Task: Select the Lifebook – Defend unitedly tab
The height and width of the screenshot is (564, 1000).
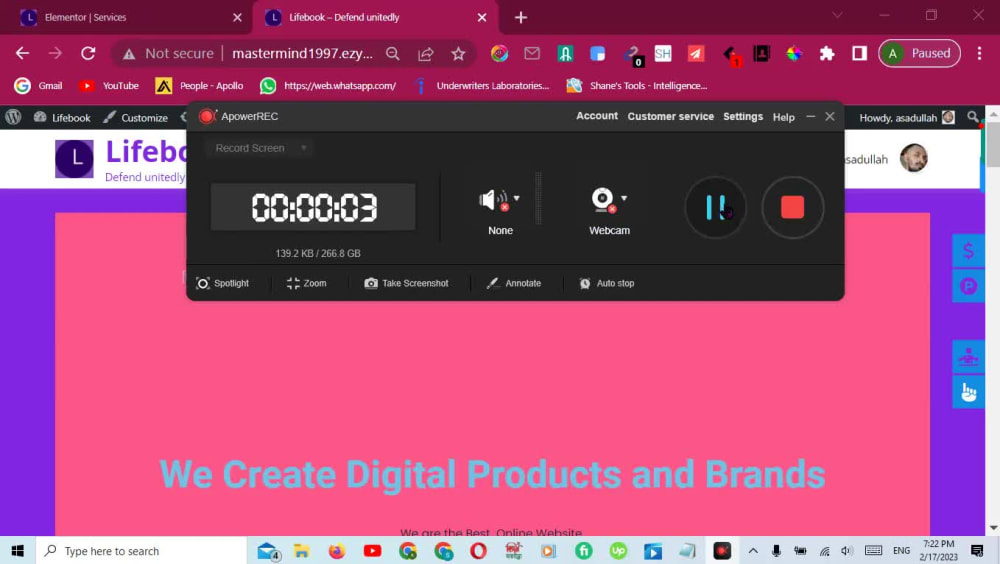Action: 376,17
